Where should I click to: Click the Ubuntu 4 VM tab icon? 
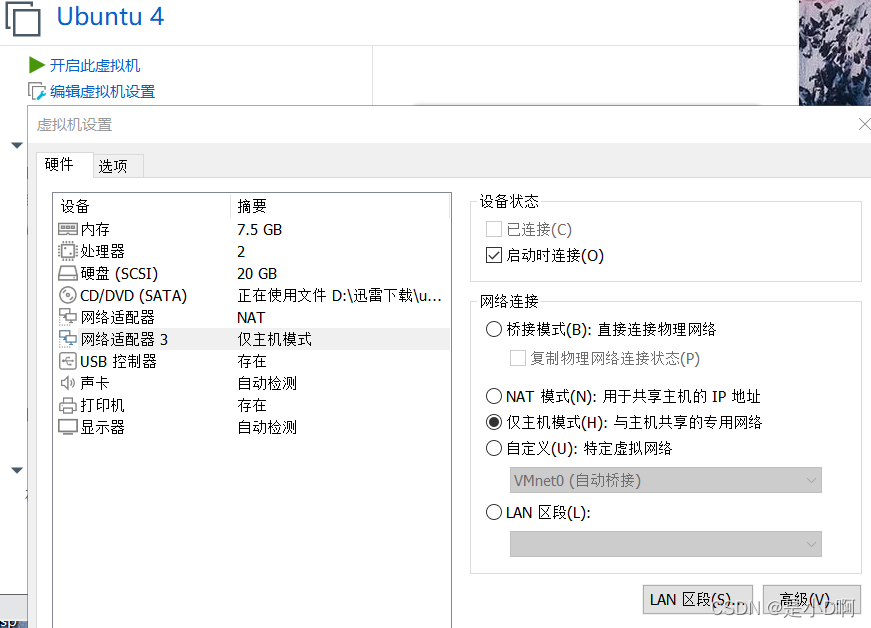point(23,18)
